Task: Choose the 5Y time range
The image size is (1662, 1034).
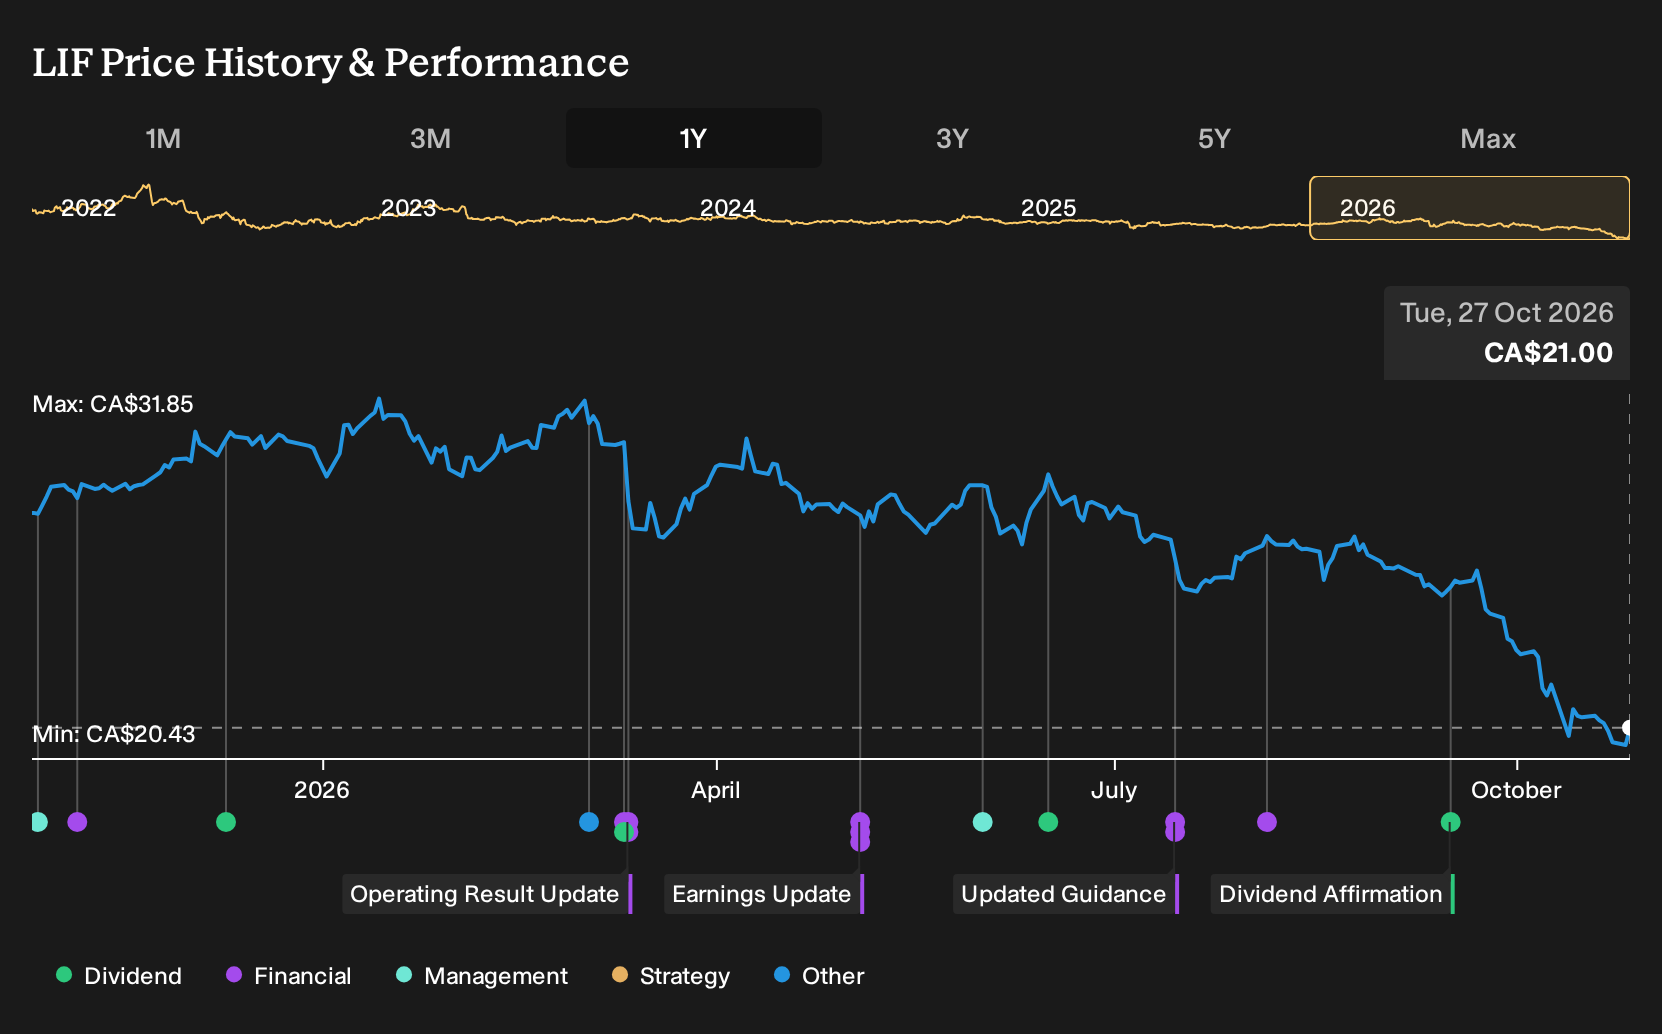Action: coord(1214,139)
